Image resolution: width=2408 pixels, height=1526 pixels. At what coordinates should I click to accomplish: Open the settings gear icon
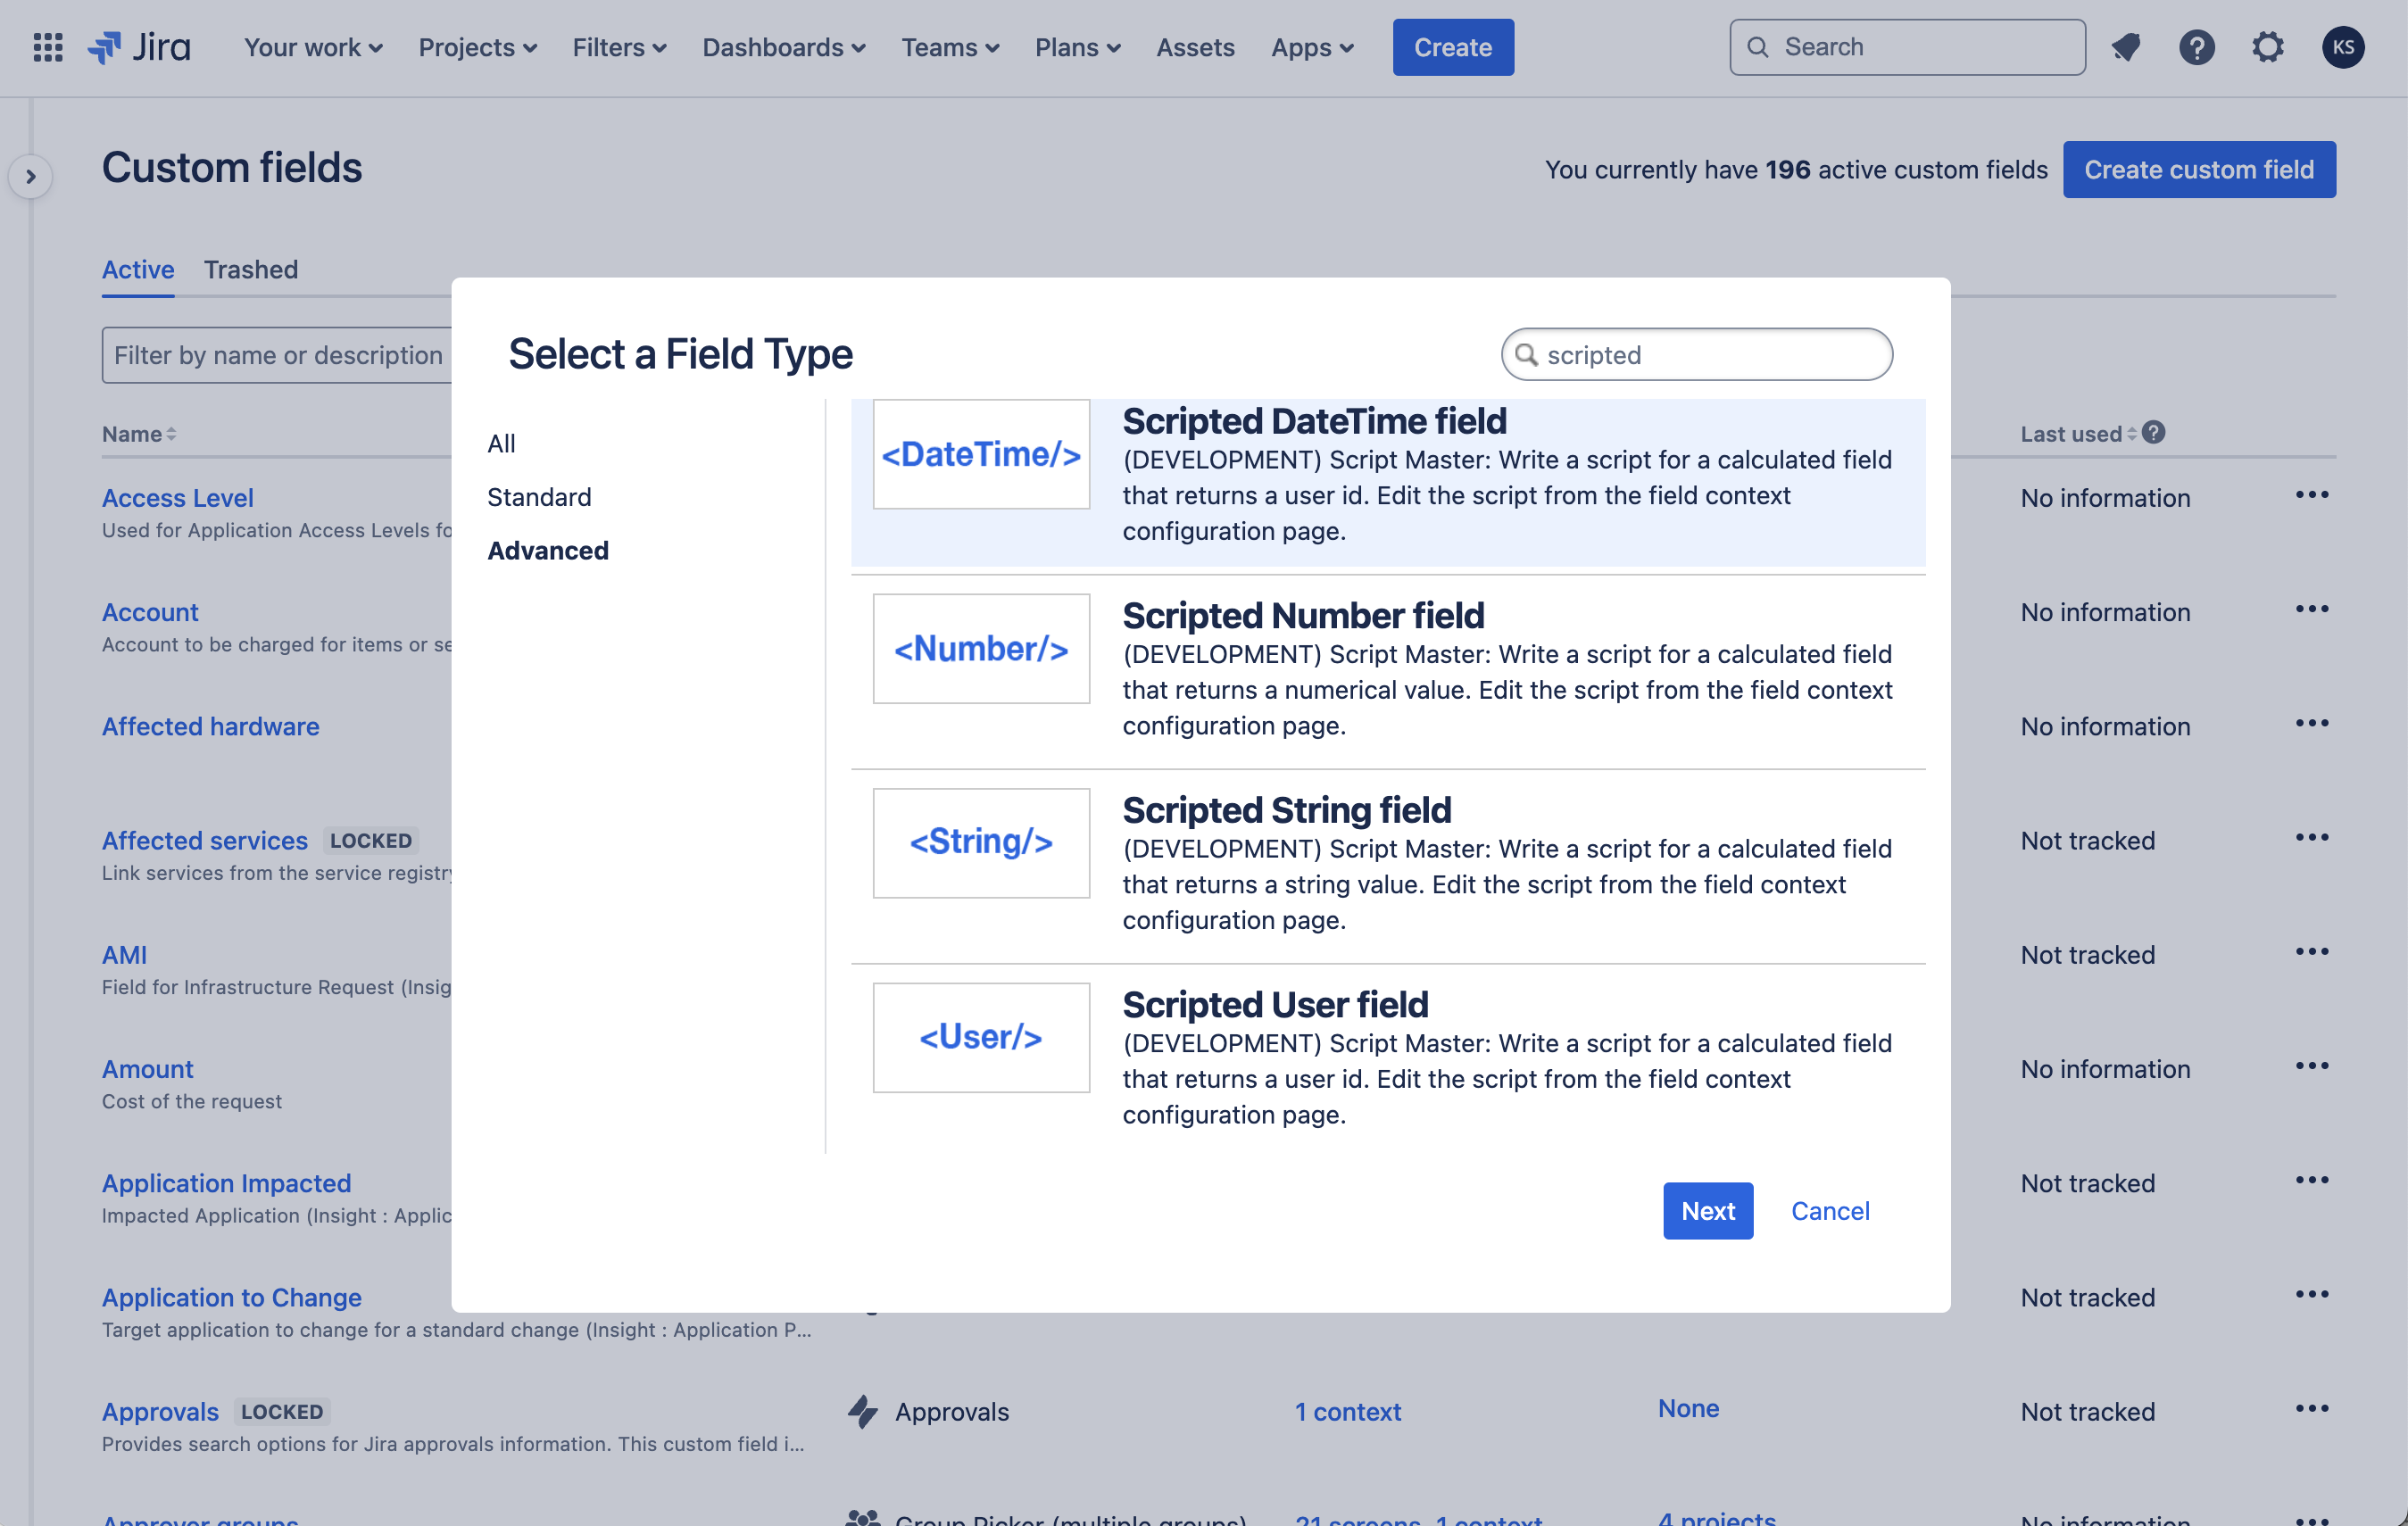point(2267,47)
